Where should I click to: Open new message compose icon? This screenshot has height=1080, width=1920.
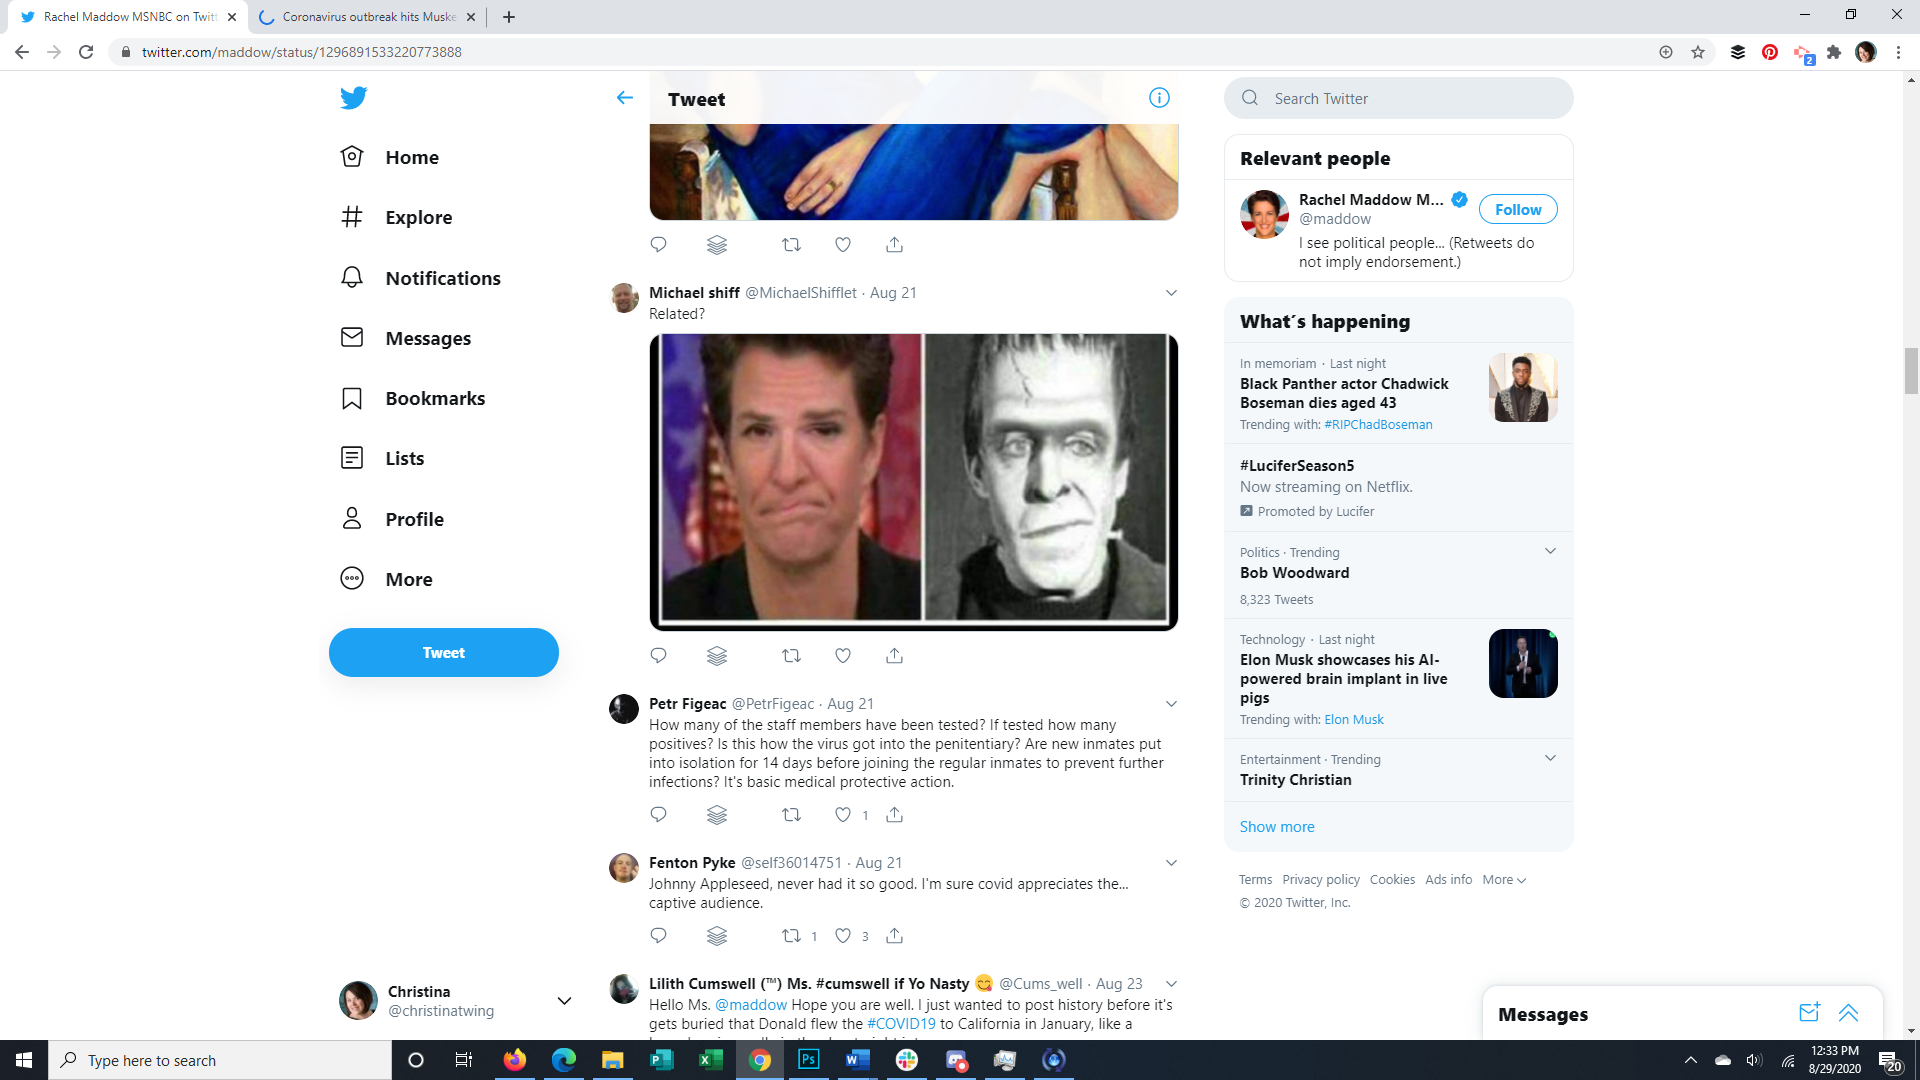pyautogui.click(x=1809, y=1013)
